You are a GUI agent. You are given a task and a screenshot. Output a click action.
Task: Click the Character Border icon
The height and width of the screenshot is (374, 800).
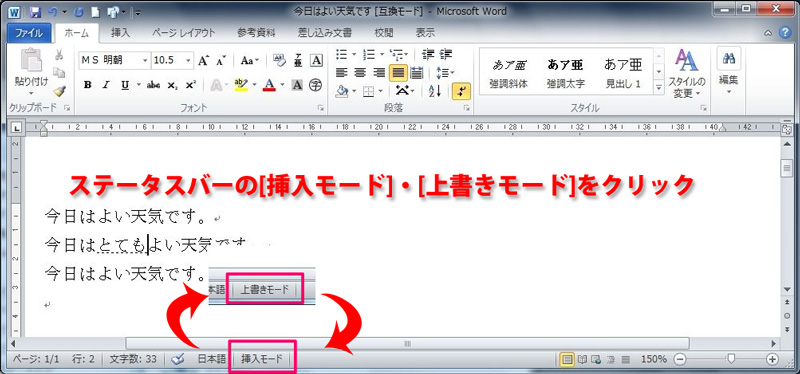click(x=317, y=60)
